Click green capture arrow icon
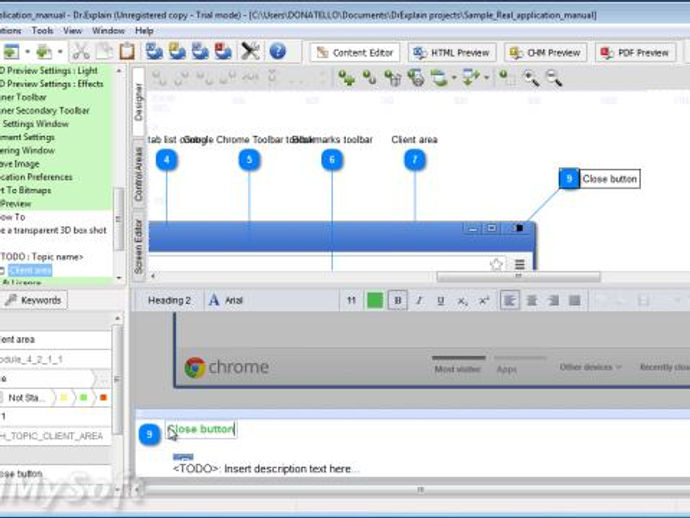690x518 pixels. point(44,52)
